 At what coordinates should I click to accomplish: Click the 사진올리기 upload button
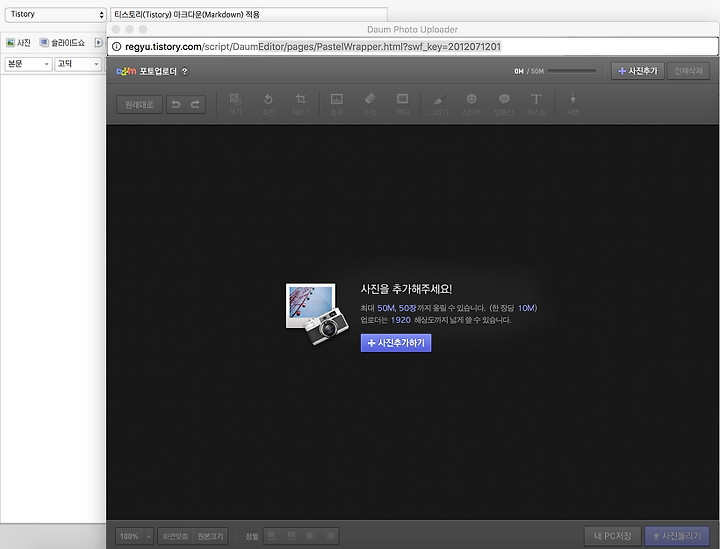tap(677, 536)
